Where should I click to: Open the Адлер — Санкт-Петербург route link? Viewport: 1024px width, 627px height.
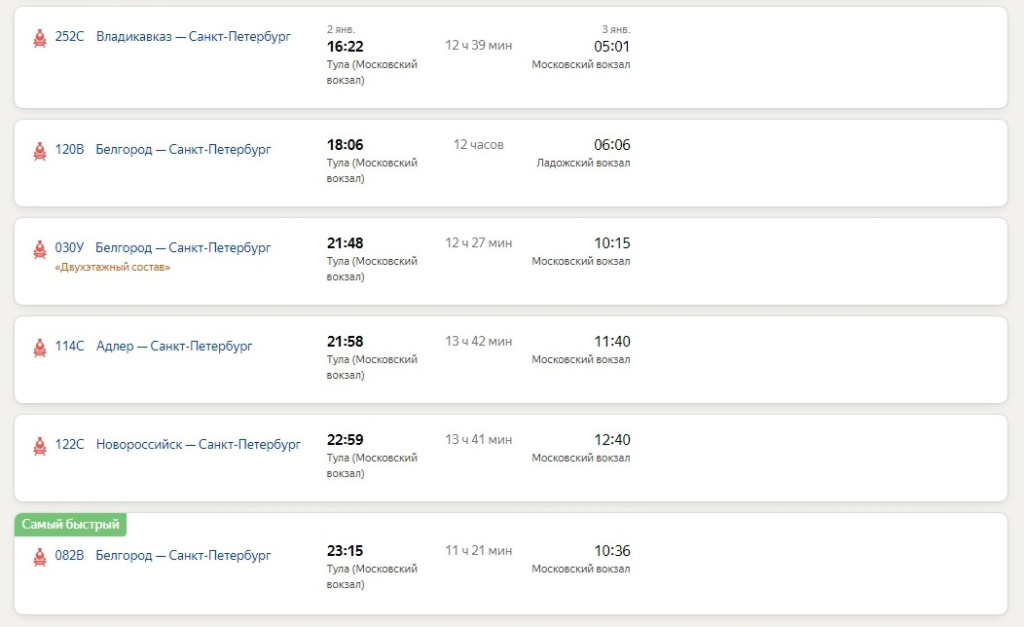coord(174,347)
